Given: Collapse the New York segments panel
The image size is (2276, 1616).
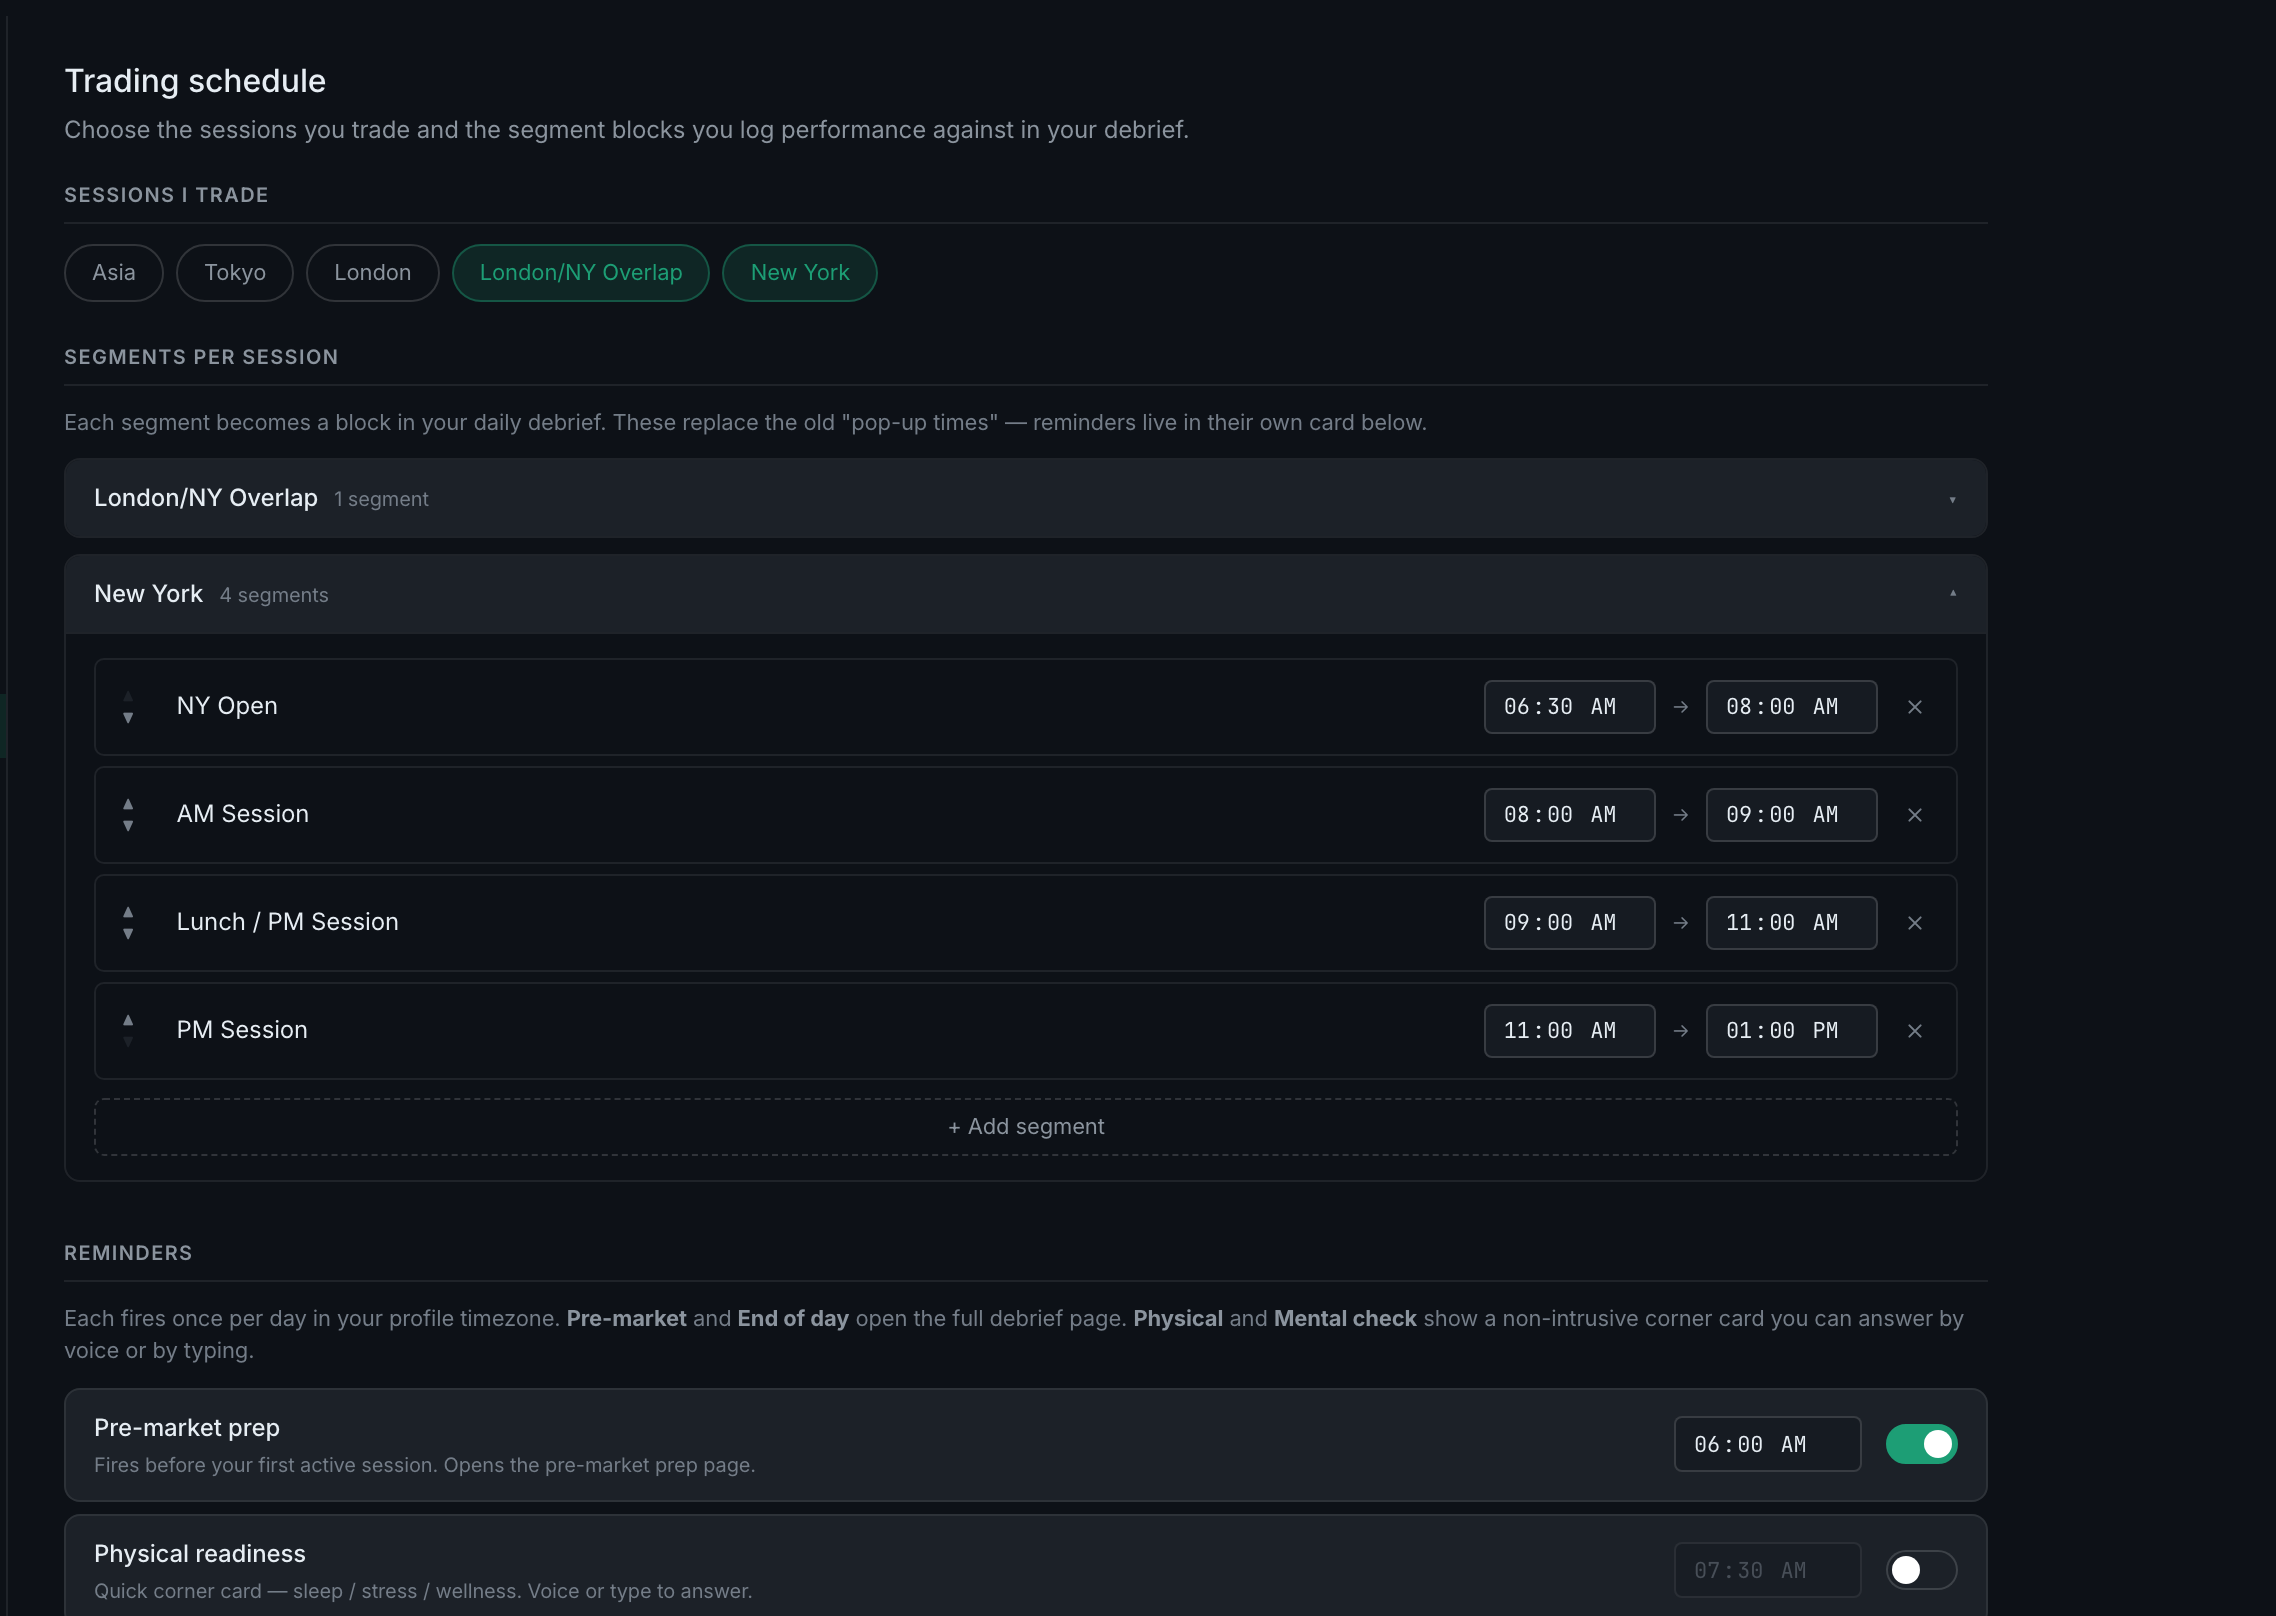Looking at the screenshot, I should (1026, 594).
